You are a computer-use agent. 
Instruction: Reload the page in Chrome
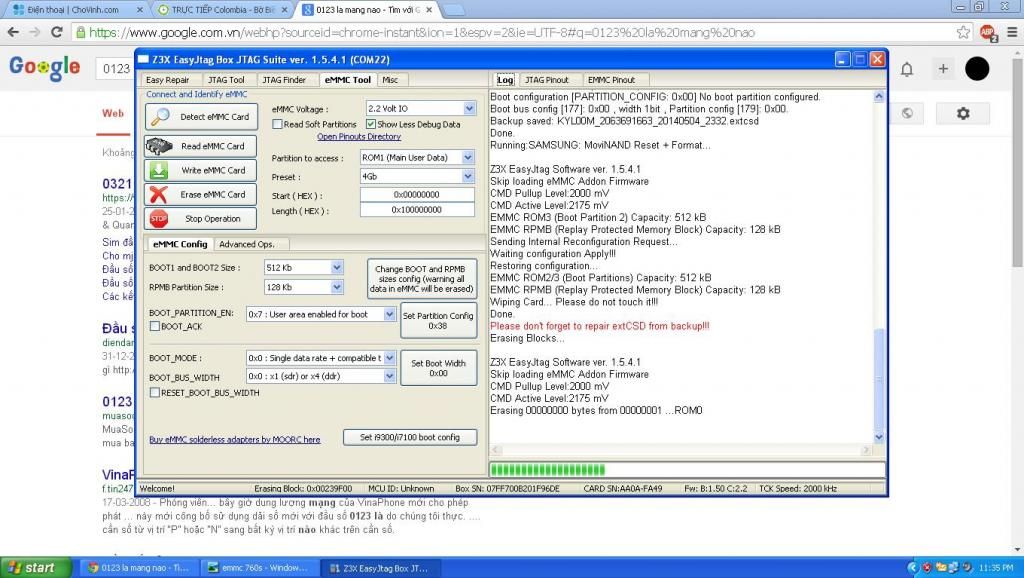coord(57,32)
